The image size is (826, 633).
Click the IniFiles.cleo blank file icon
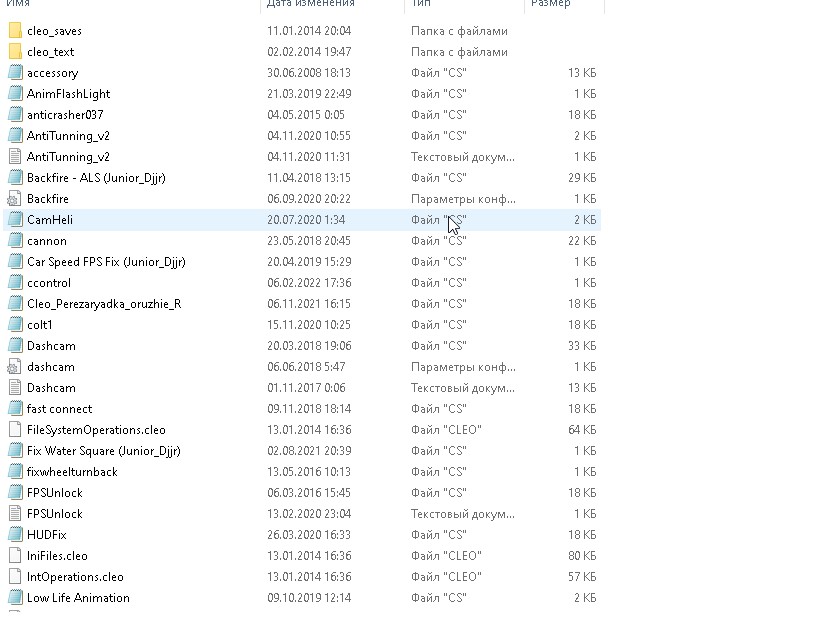(x=14, y=556)
